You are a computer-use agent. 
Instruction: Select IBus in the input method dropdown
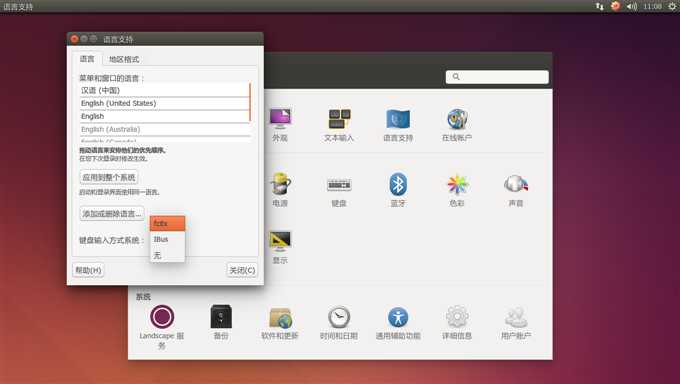coord(167,239)
